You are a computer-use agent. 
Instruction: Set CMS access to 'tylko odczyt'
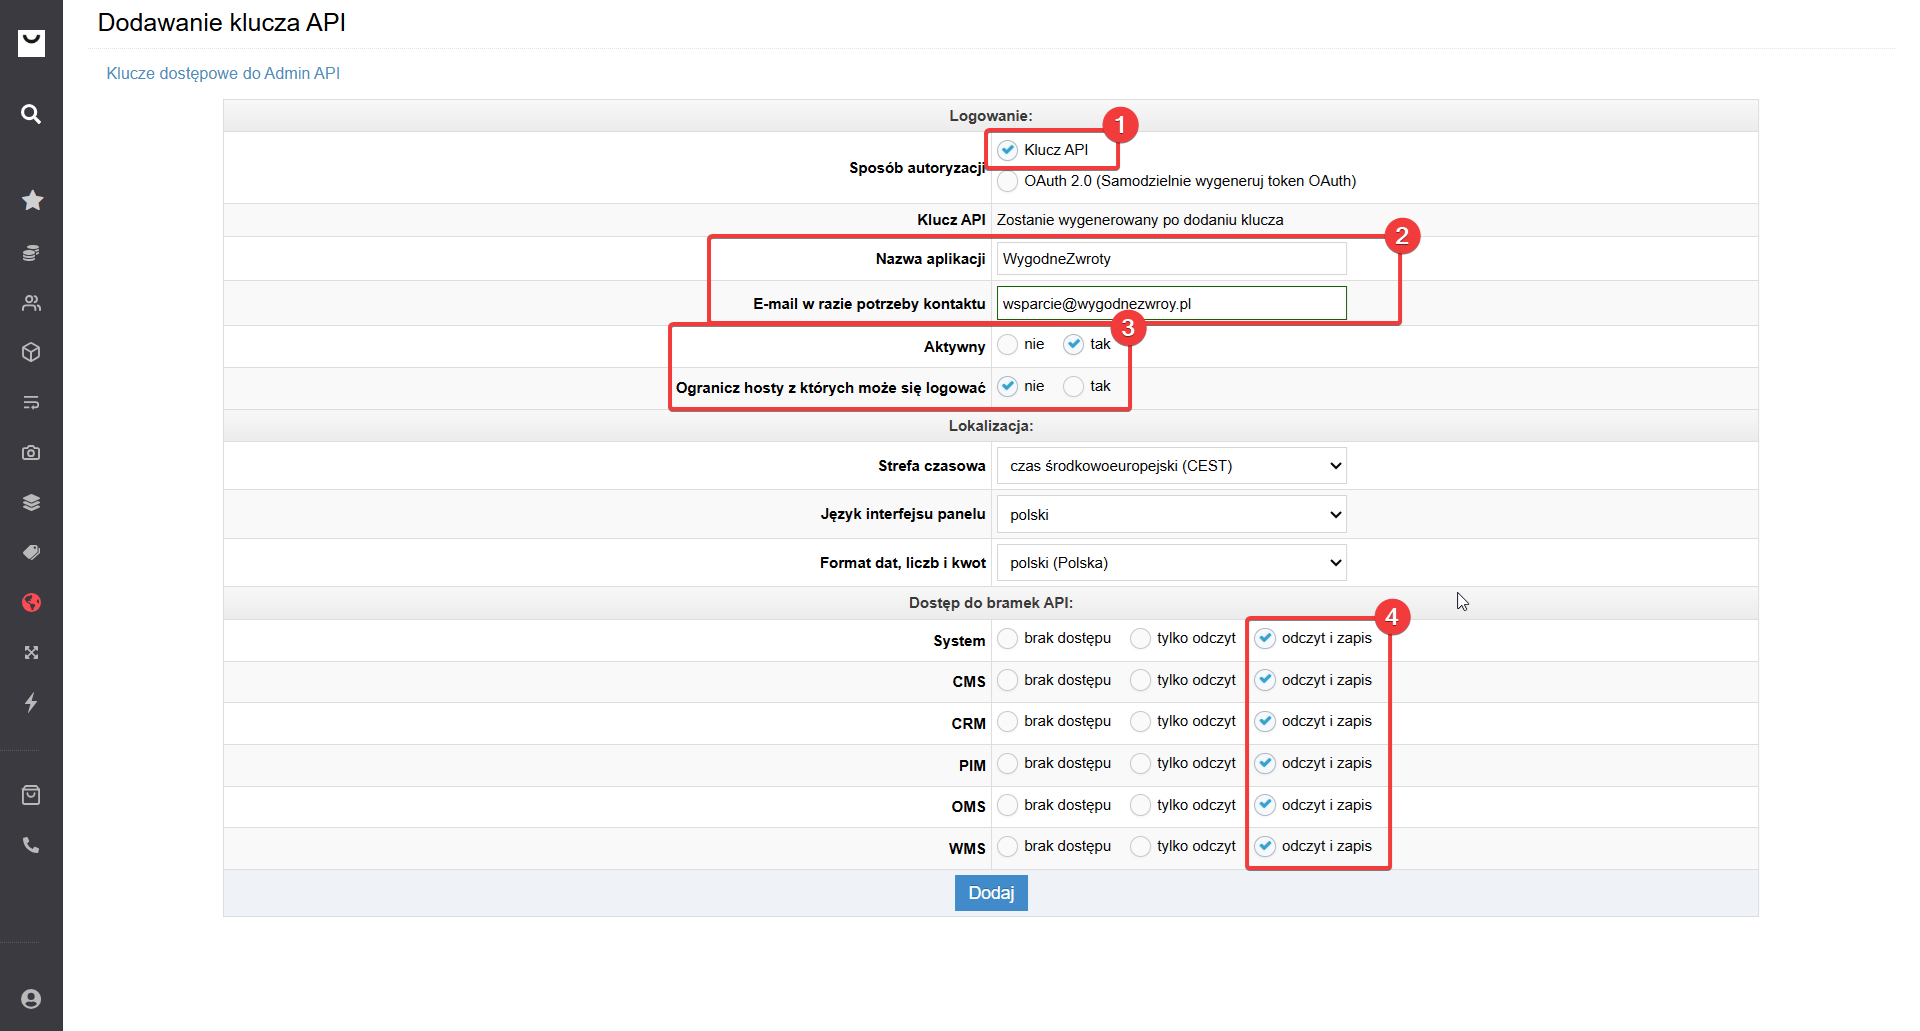(x=1140, y=680)
